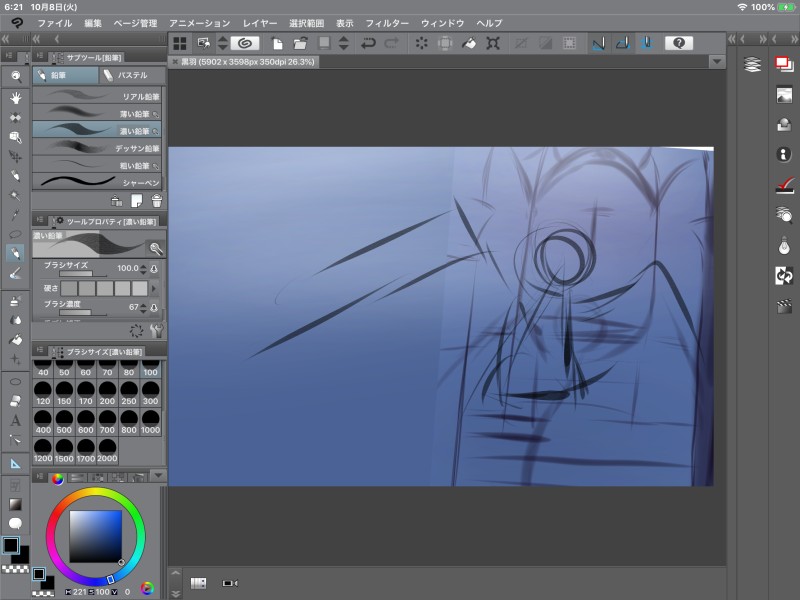Expand the canvas tab list dropdown
This screenshot has height=600, width=800.
717,62
